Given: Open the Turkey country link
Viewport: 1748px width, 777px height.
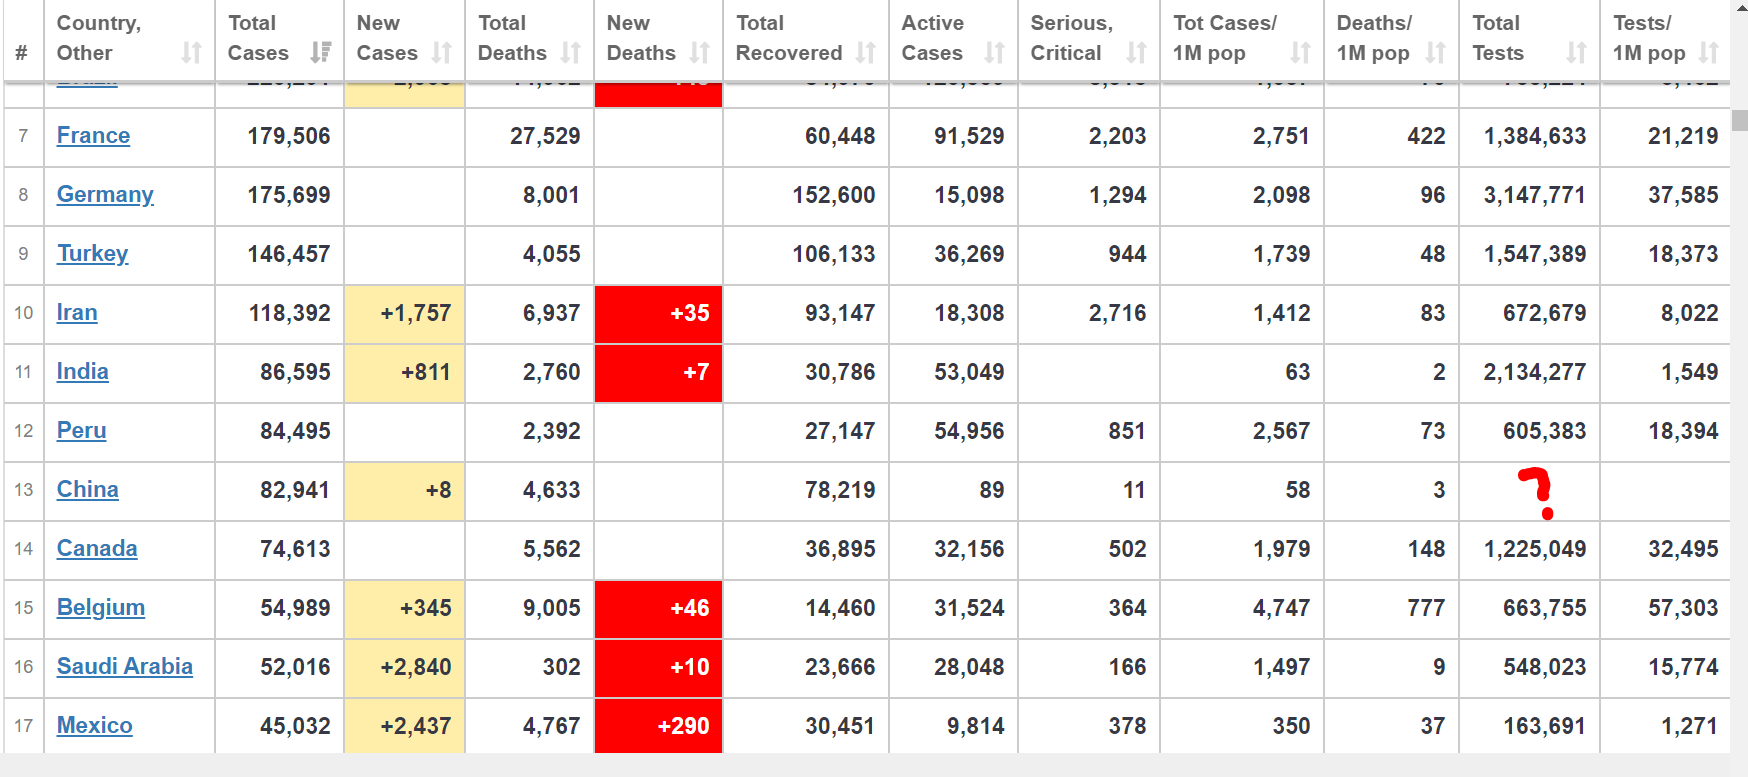Looking at the screenshot, I should [x=92, y=254].
